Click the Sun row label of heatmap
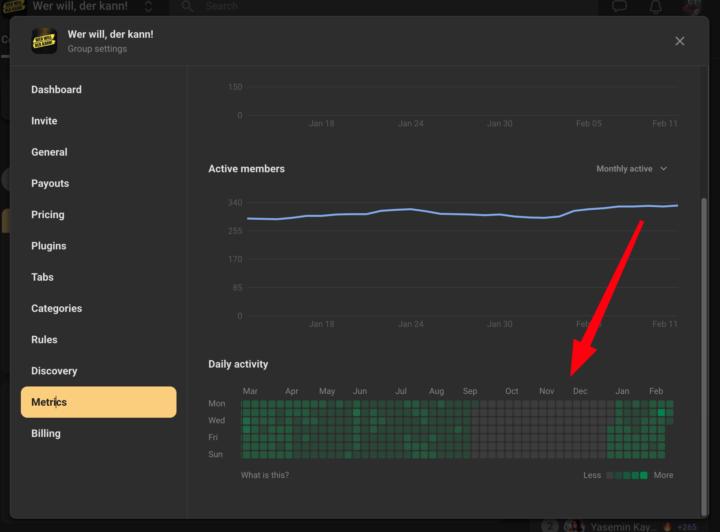Image resolution: width=720 pixels, height=532 pixels. [x=215, y=454]
